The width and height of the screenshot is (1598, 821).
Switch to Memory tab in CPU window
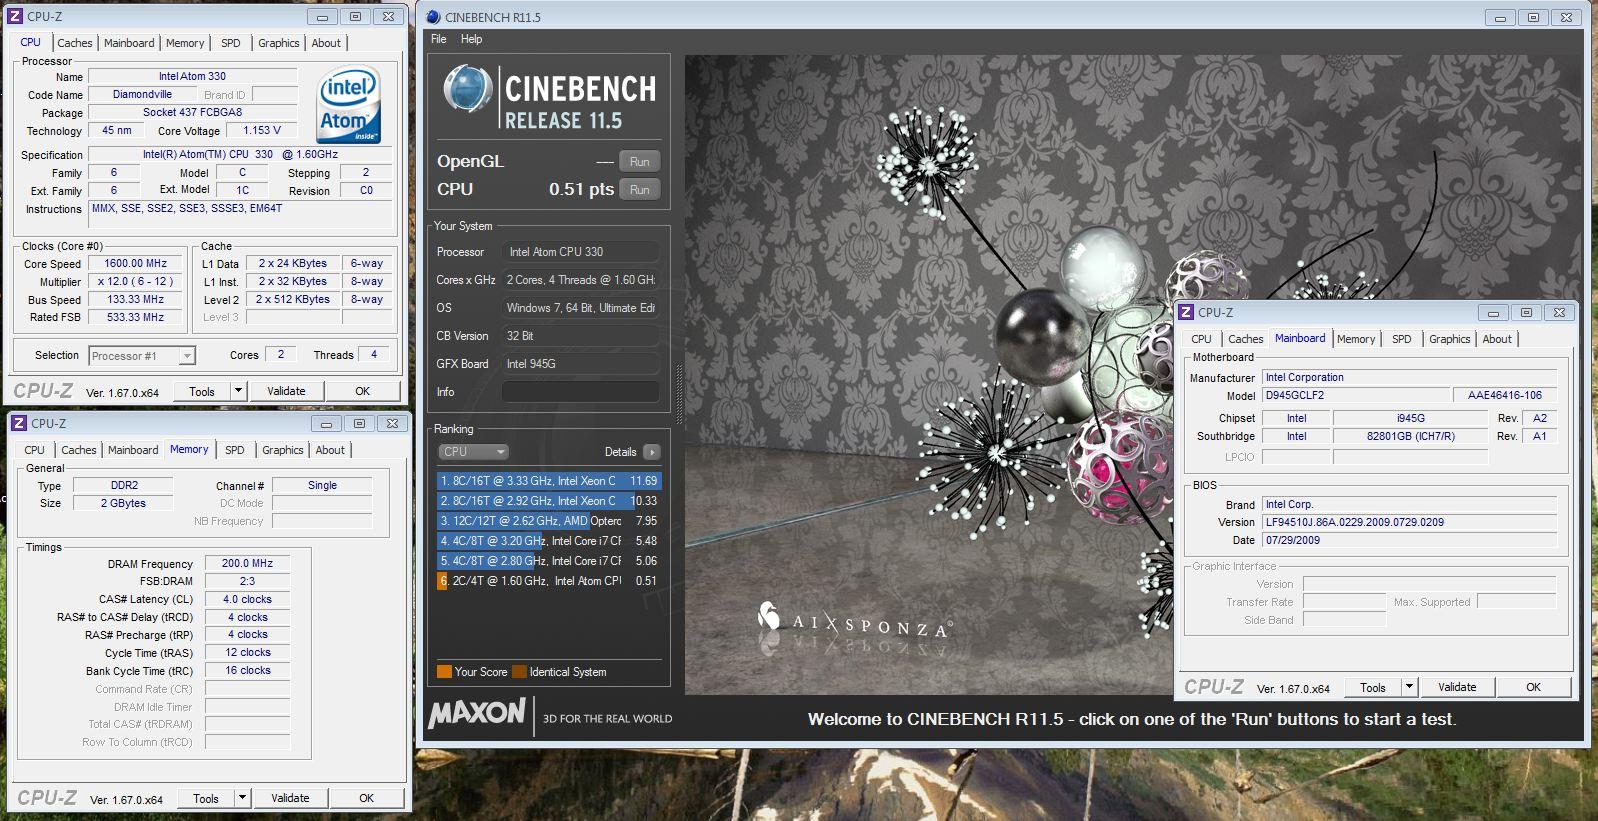tap(185, 43)
